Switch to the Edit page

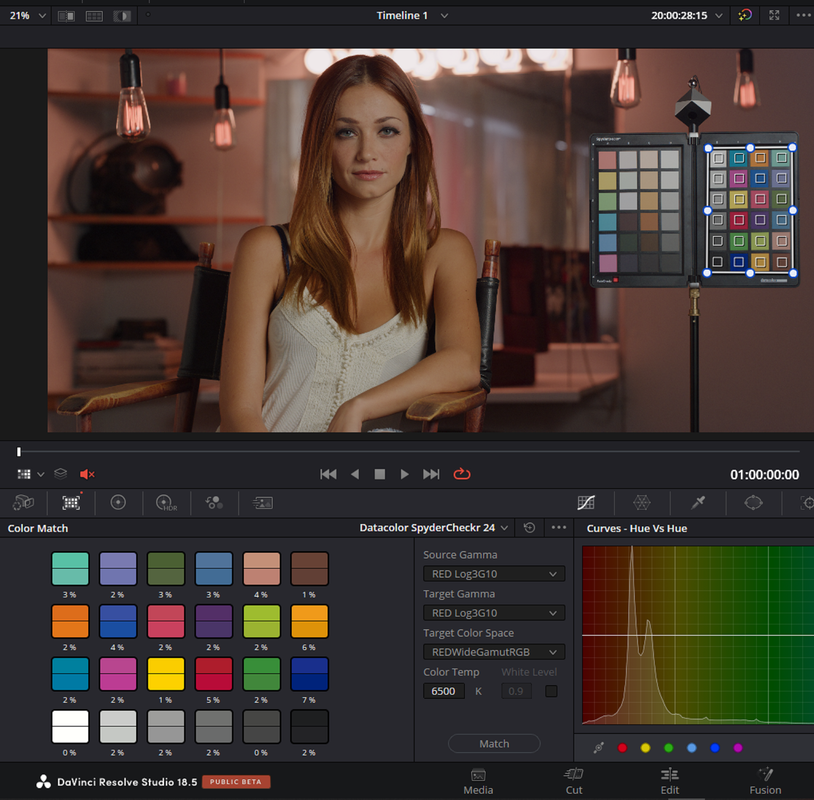(x=670, y=781)
